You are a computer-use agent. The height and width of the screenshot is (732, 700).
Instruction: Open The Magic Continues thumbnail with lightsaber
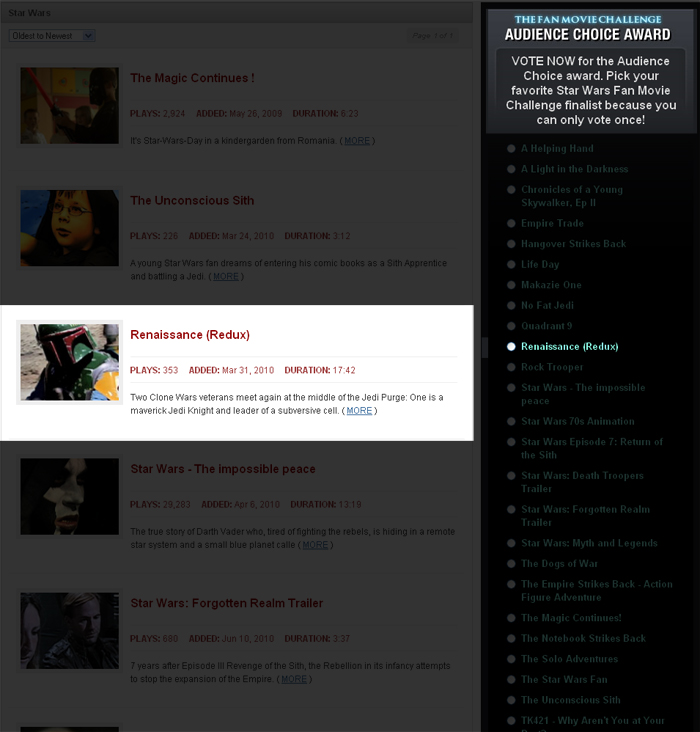pos(70,106)
